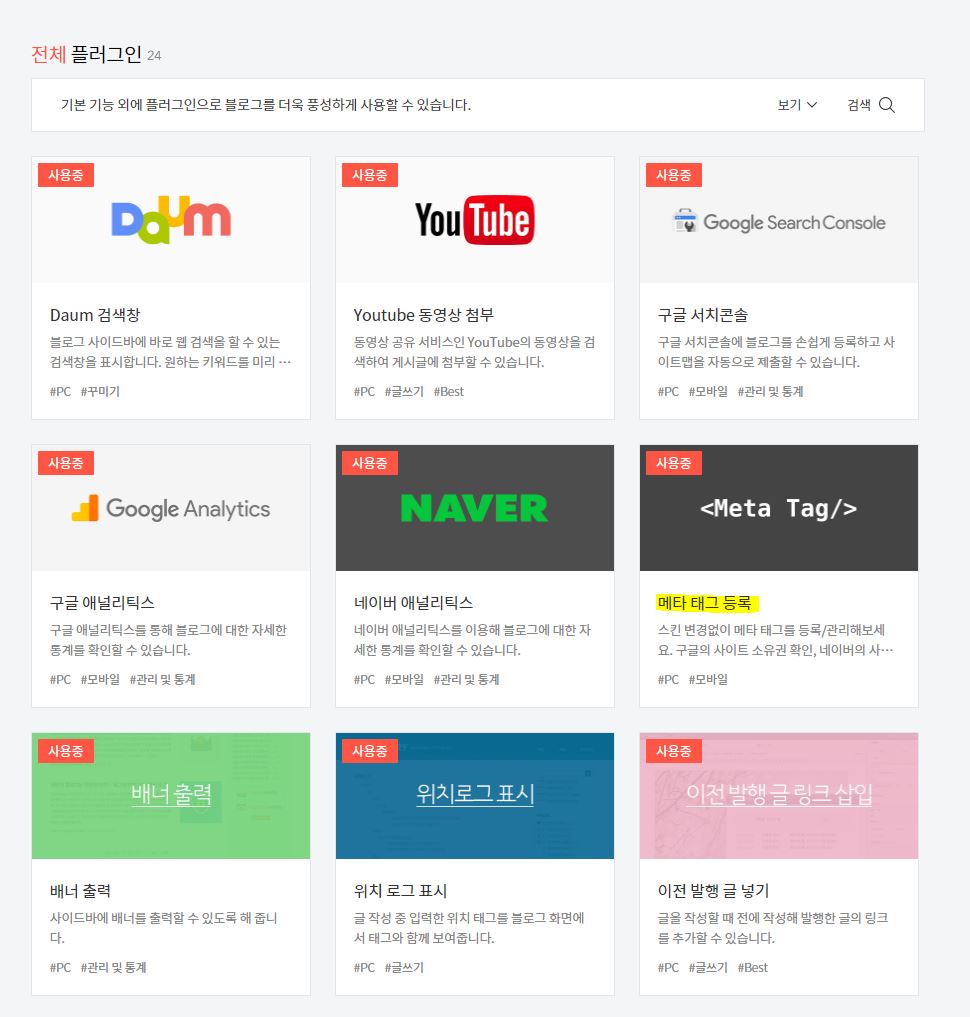This screenshot has width=970, height=1017.
Task: Click #Best tag on Youtube 동영상 첨부 card
Action: [449, 392]
